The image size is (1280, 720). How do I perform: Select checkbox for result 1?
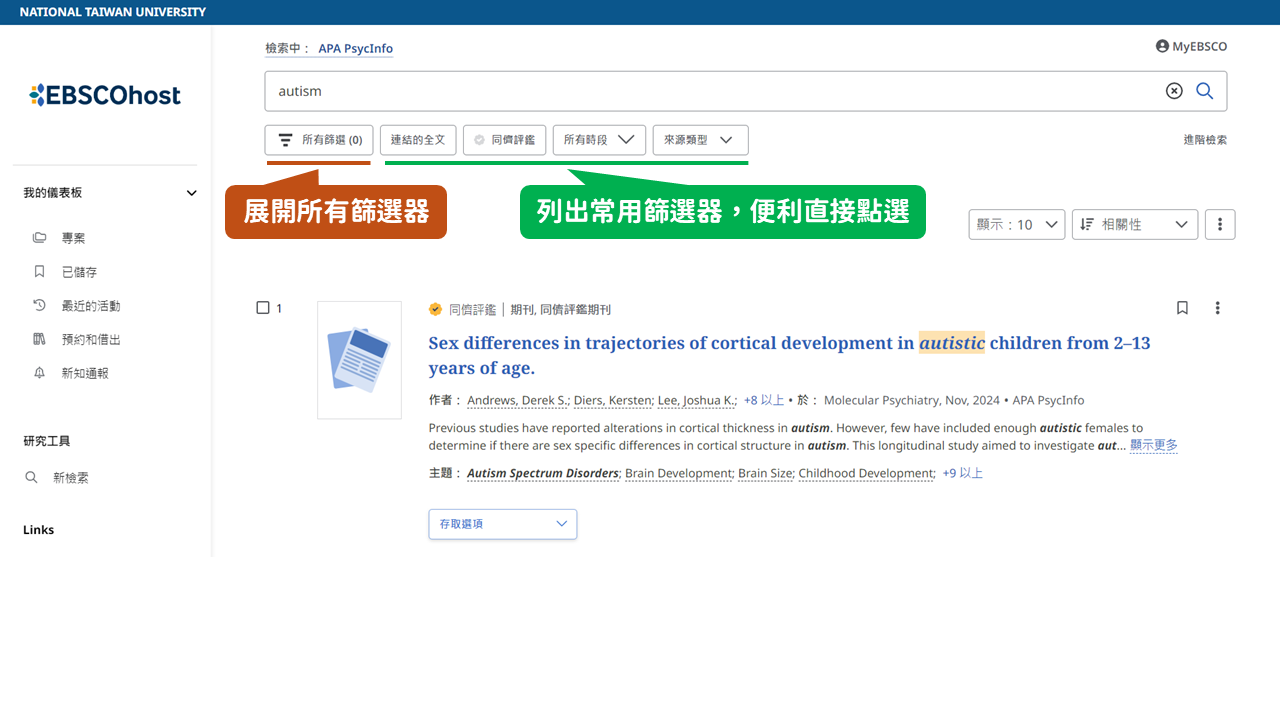tap(263, 308)
